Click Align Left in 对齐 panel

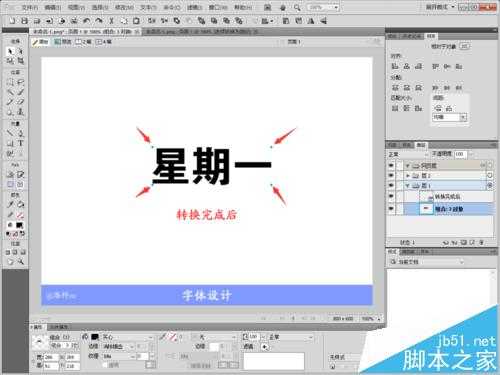click(395, 66)
